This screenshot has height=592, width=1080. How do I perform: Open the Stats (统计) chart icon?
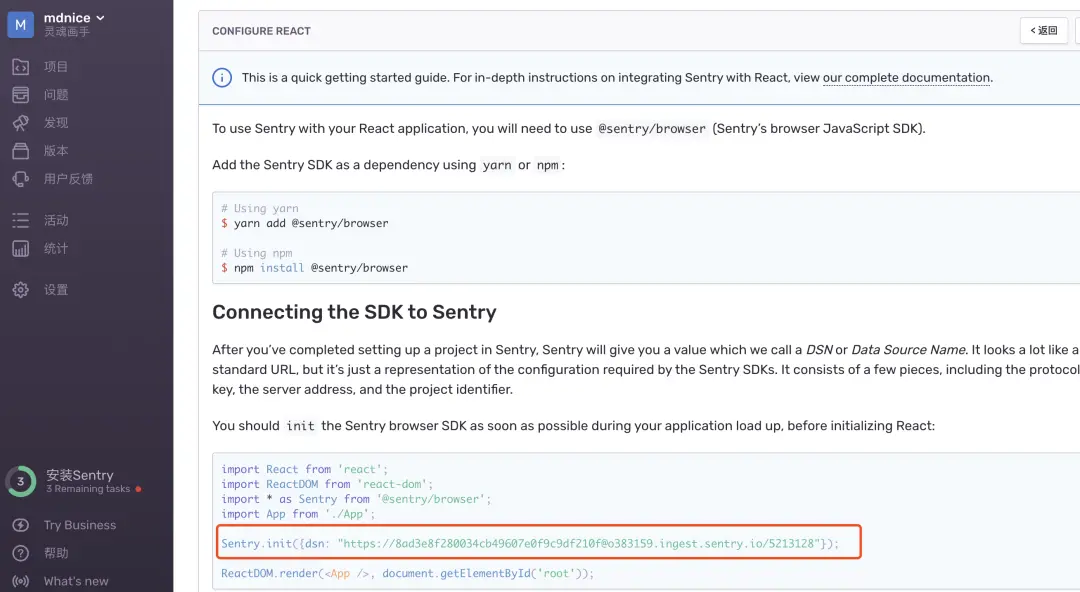tap(20, 248)
